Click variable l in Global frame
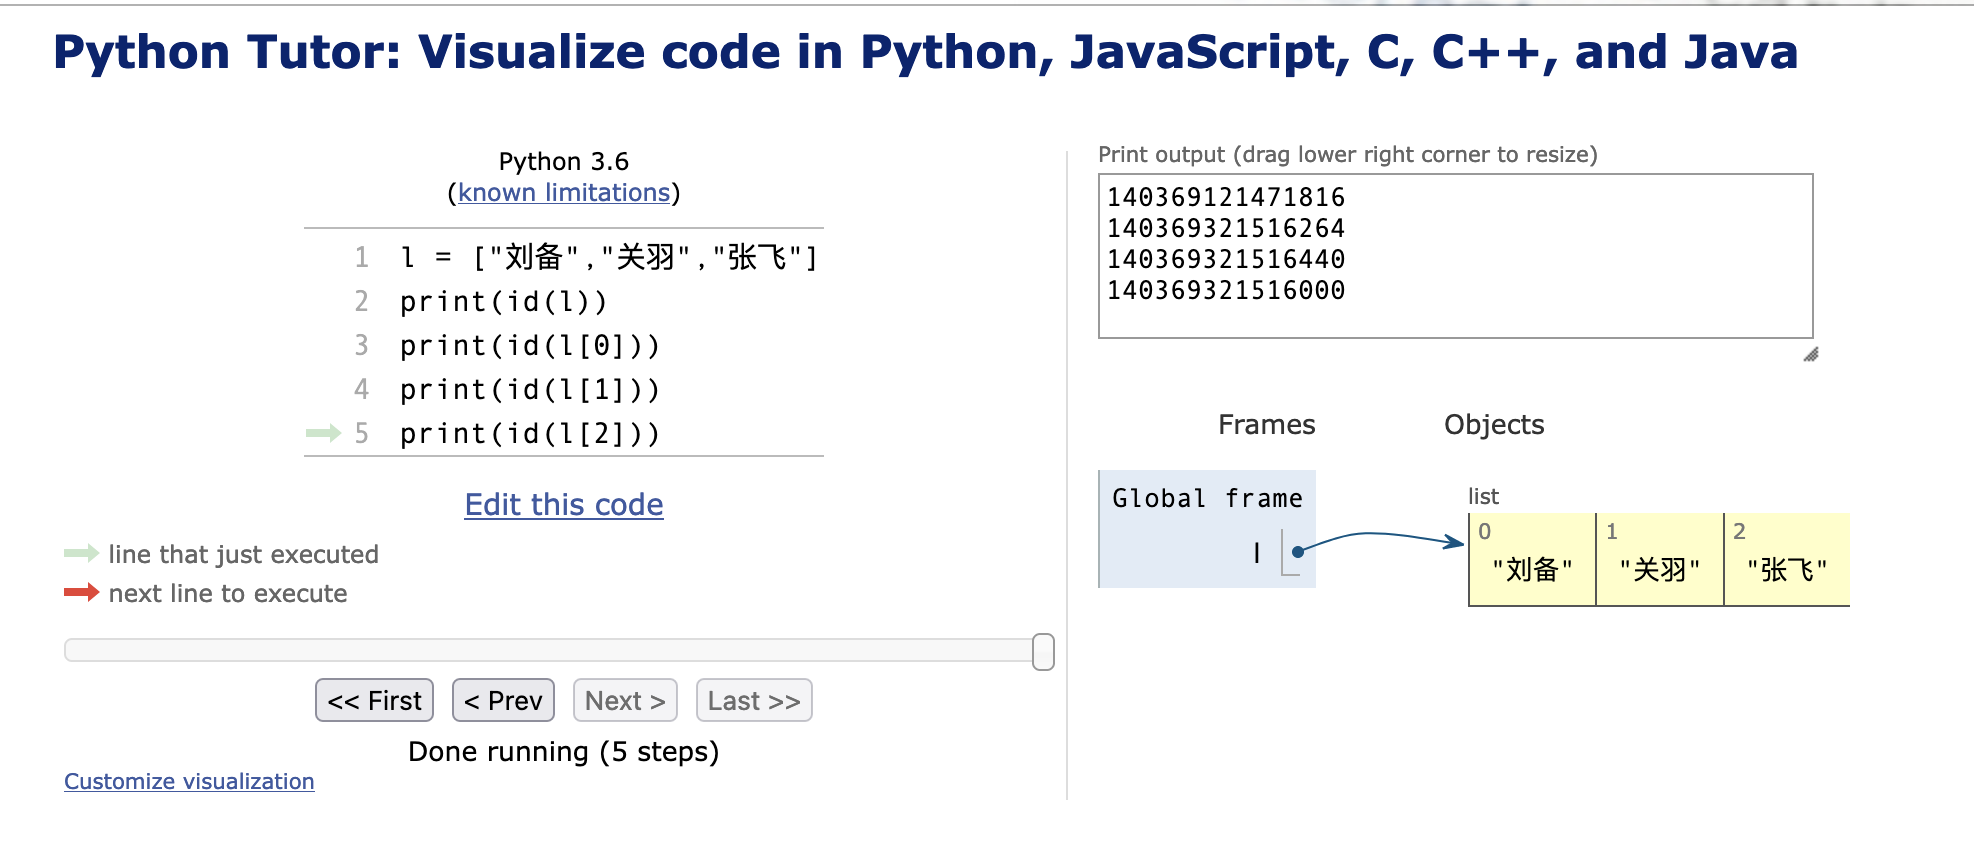The width and height of the screenshot is (1974, 844). pyautogui.click(x=1257, y=552)
